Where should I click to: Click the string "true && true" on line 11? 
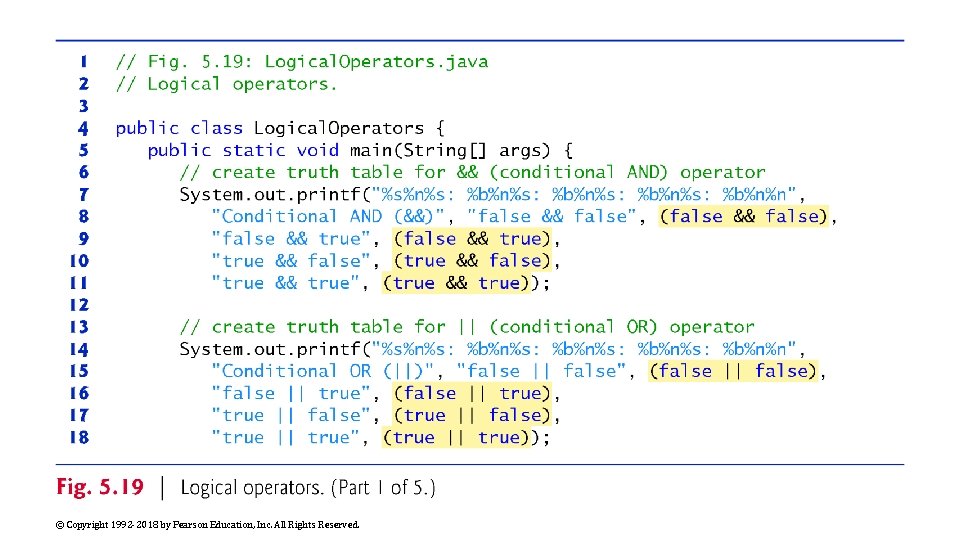tap(285, 283)
